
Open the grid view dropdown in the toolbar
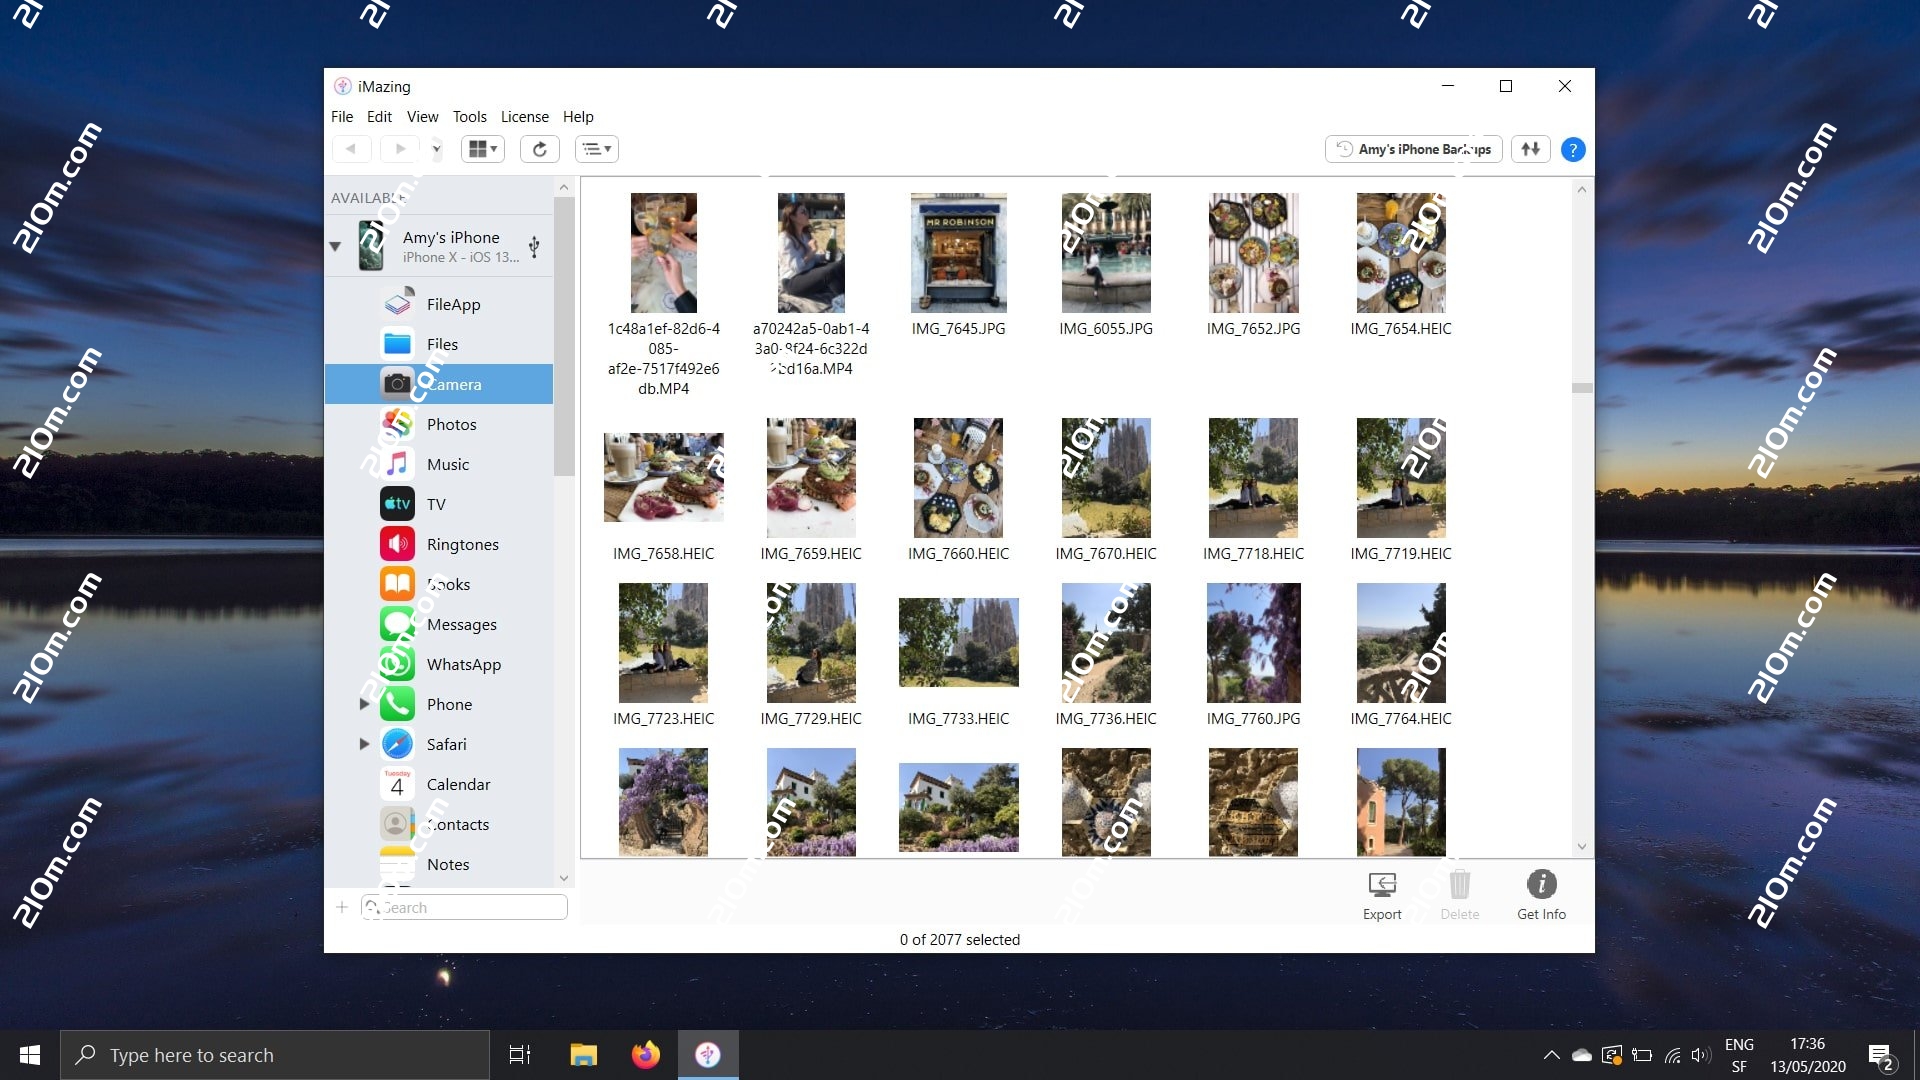pyautogui.click(x=483, y=148)
